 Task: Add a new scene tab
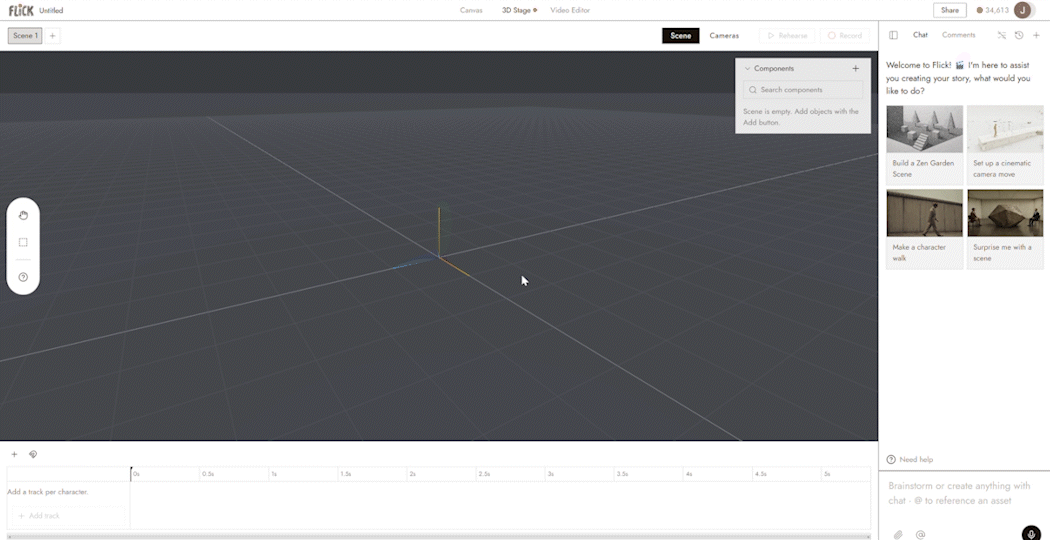pos(52,36)
